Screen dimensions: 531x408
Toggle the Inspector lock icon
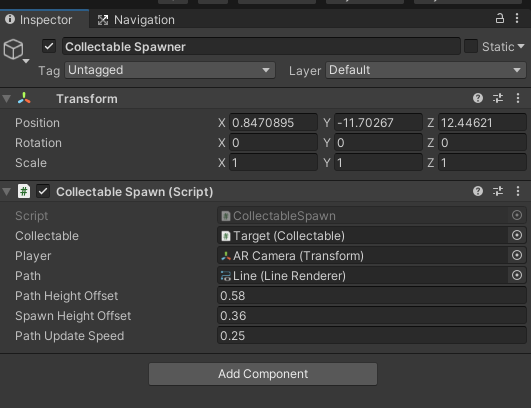click(x=500, y=18)
